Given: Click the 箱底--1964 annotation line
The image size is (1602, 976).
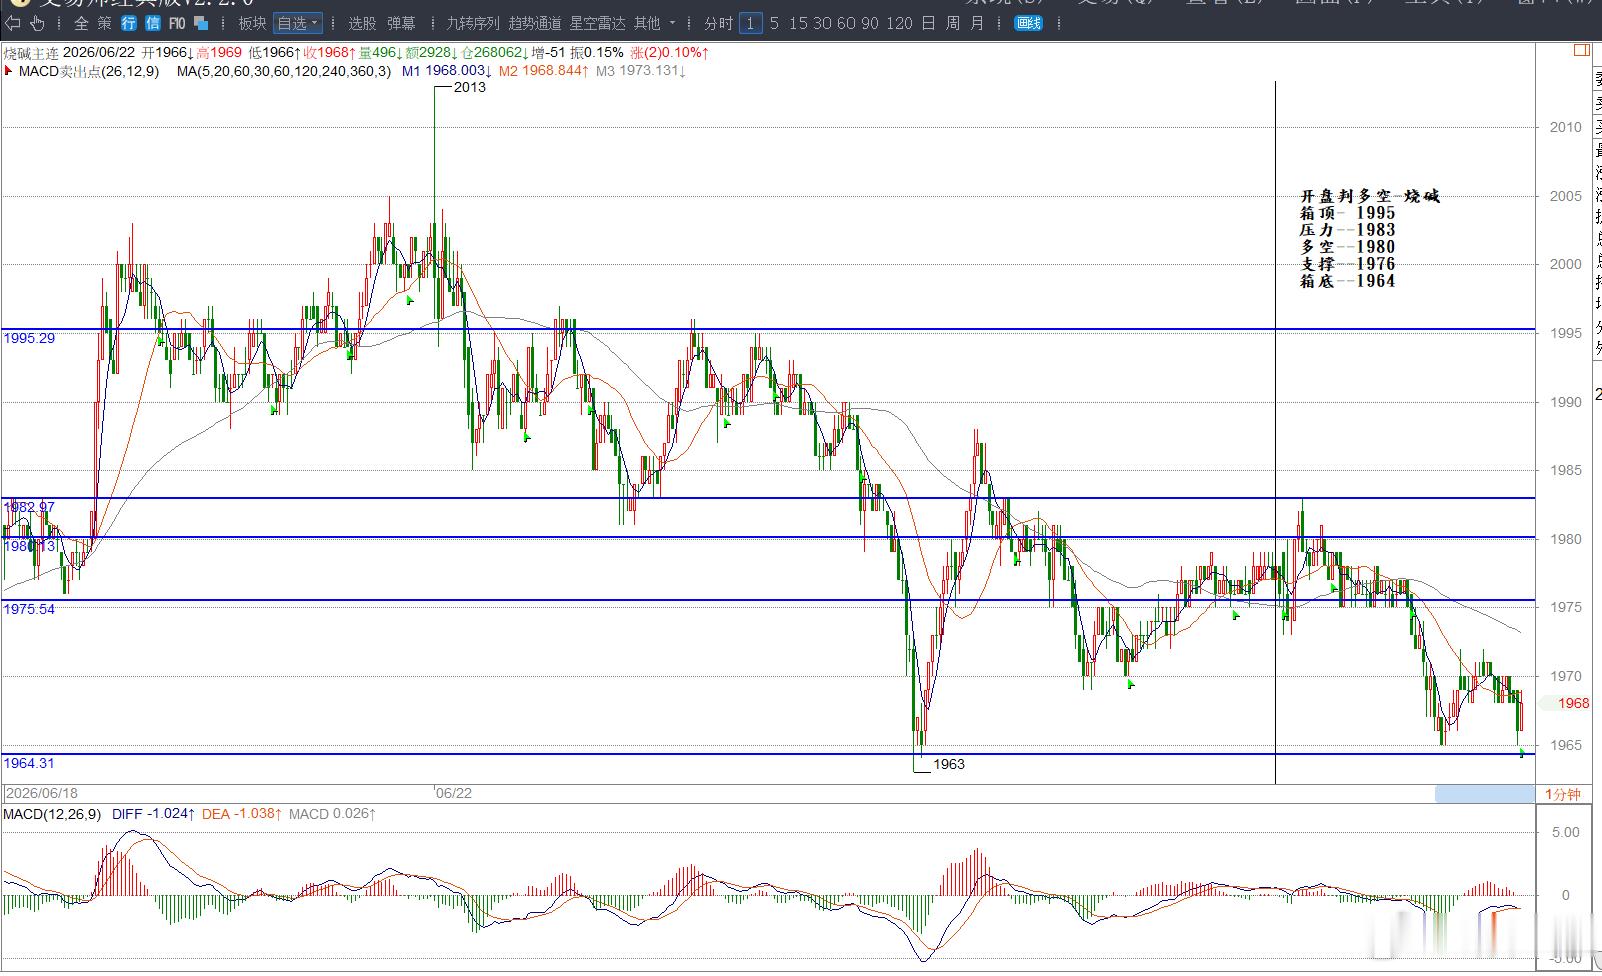Looking at the screenshot, I should coord(1347,281).
